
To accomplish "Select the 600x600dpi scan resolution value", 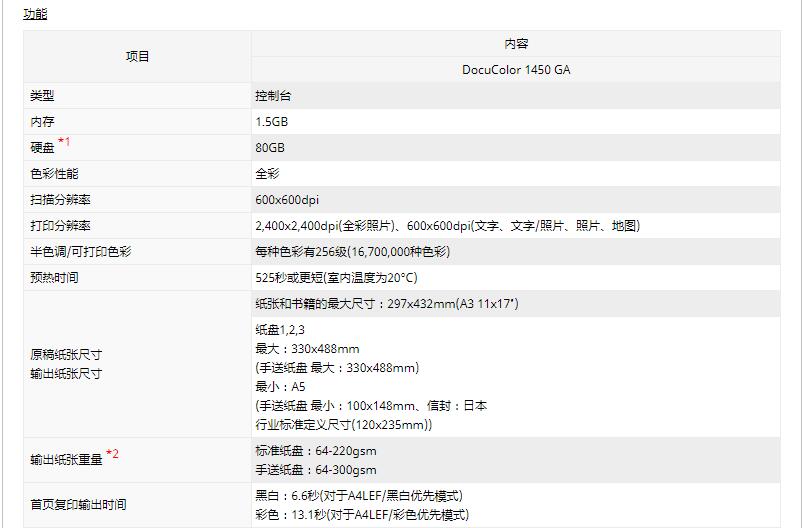I will pos(287,200).
